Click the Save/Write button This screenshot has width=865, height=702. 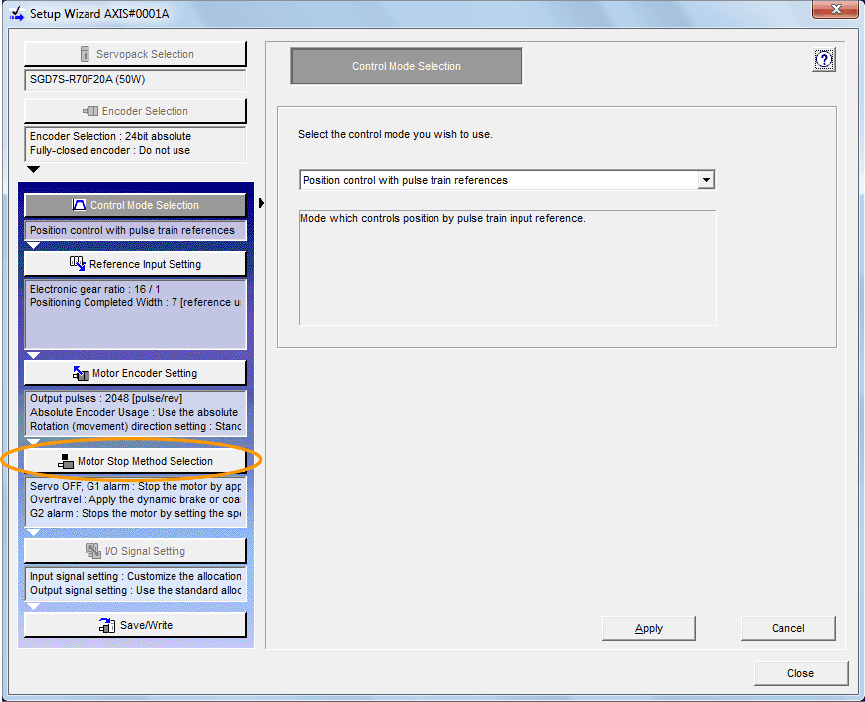pos(135,625)
